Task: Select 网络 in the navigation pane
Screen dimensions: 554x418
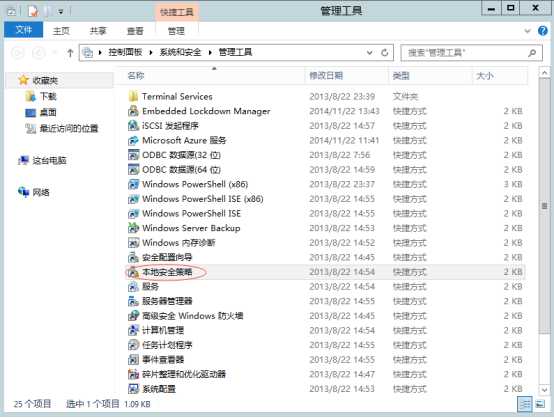Action: click(x=41, y=193)
